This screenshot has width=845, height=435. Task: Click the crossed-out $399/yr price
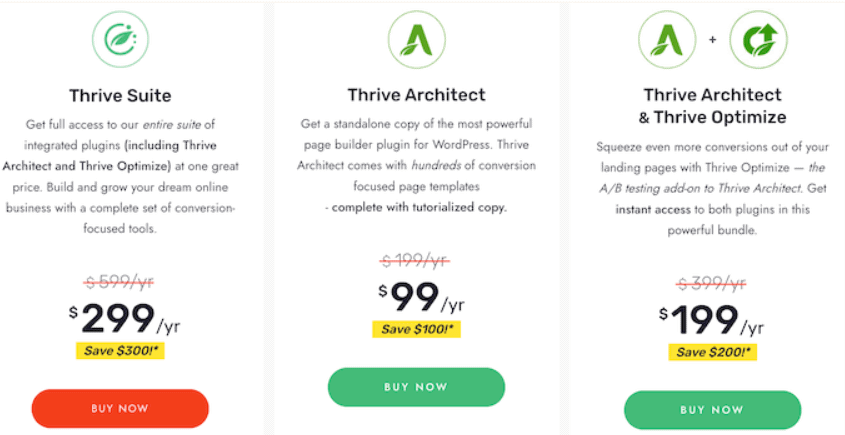(x=712, y=284)
